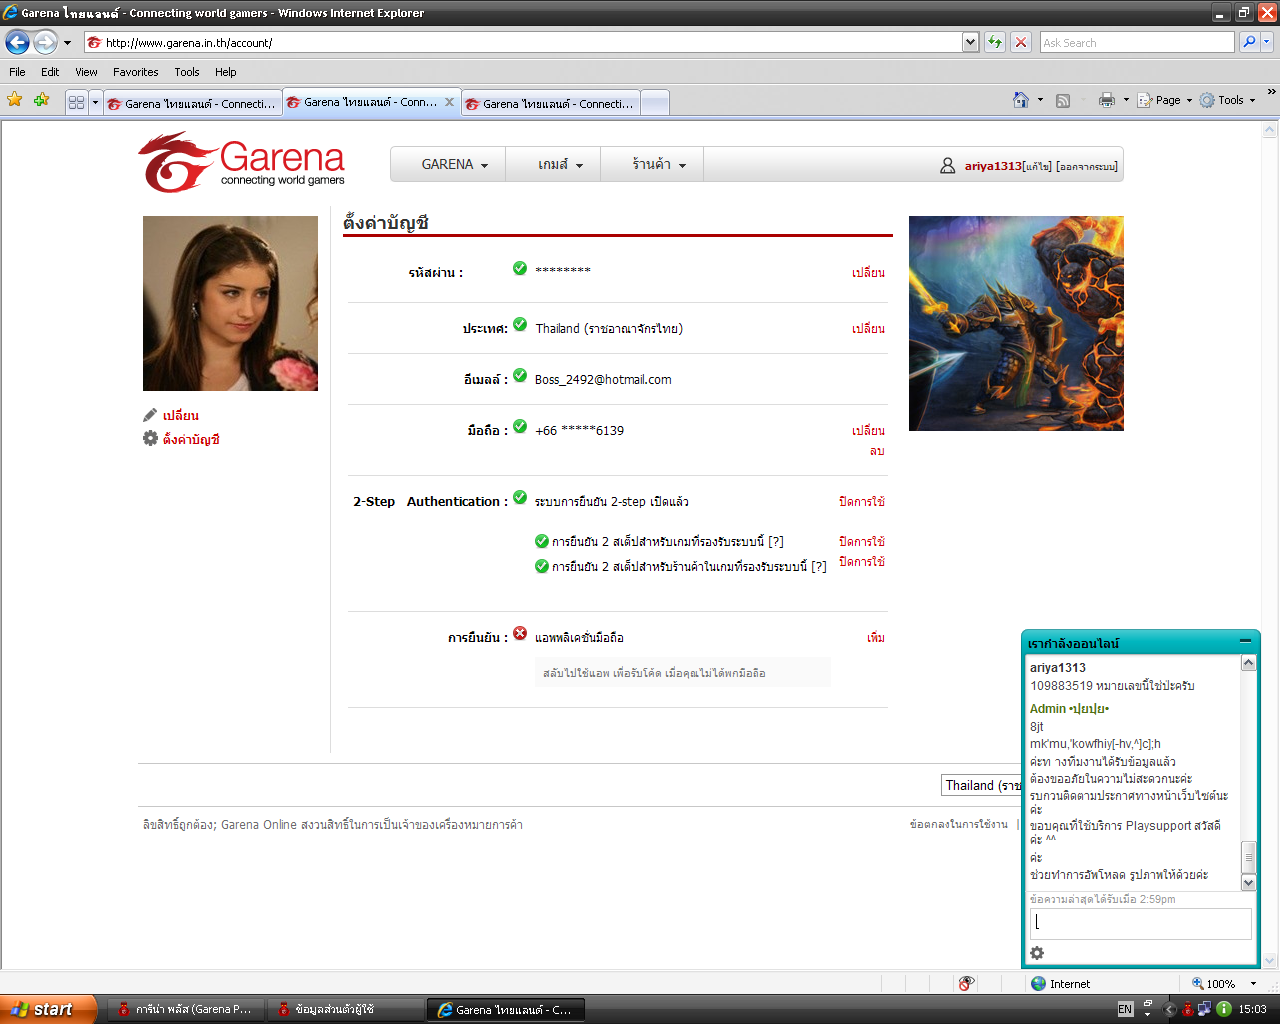The image size is (1280, 1024).
Task: Open the search provider options dropdown
Action: [x=1267, y=42]
